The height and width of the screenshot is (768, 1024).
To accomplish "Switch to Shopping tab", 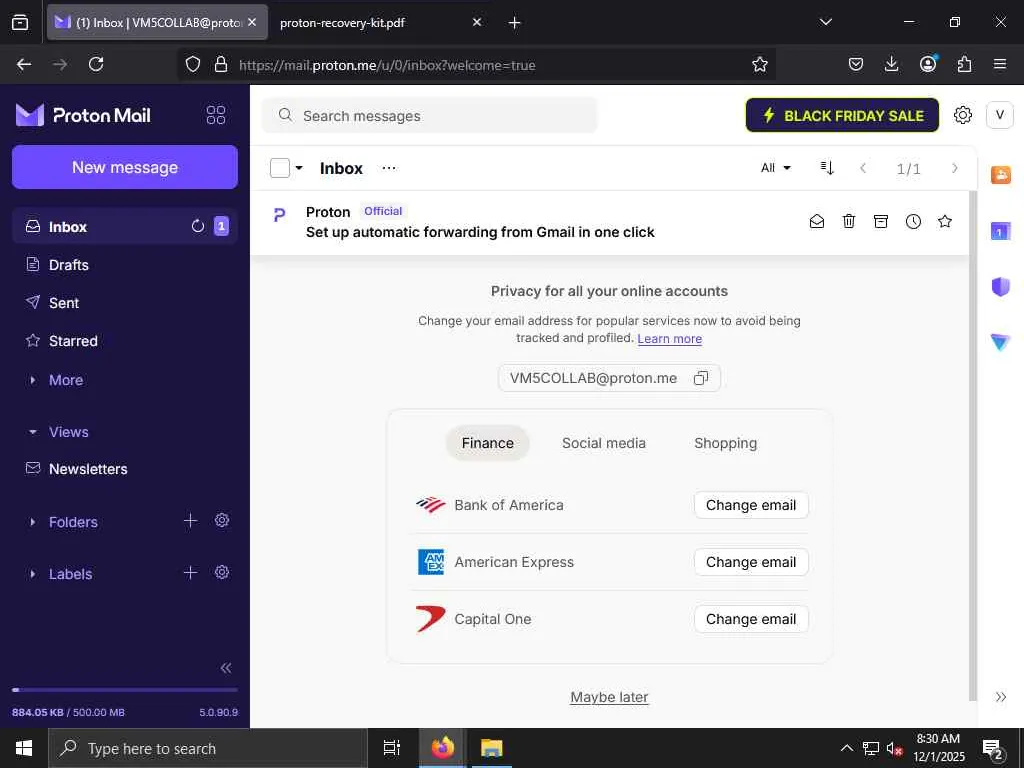I will point(725,443).
